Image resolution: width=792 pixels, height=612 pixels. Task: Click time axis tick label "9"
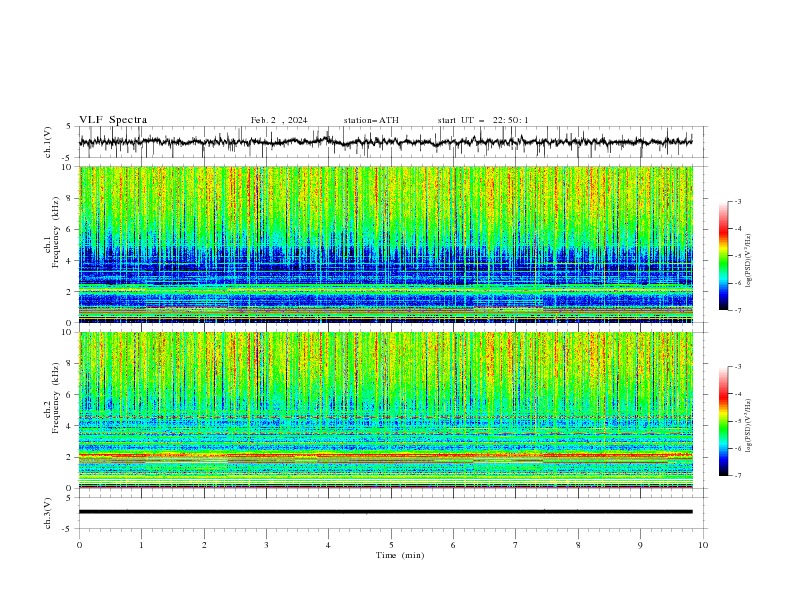640,545
